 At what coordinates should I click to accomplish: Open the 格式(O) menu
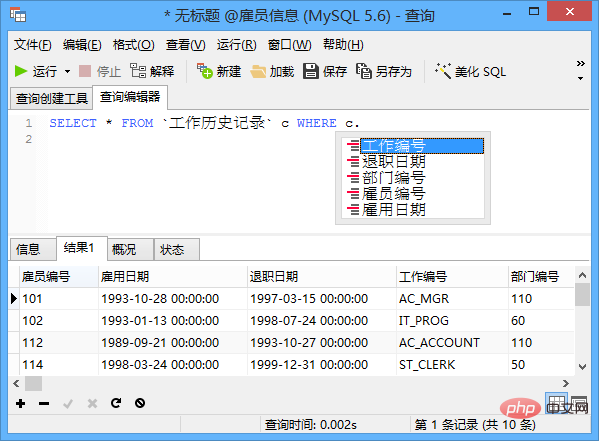(x=133, y=45)
